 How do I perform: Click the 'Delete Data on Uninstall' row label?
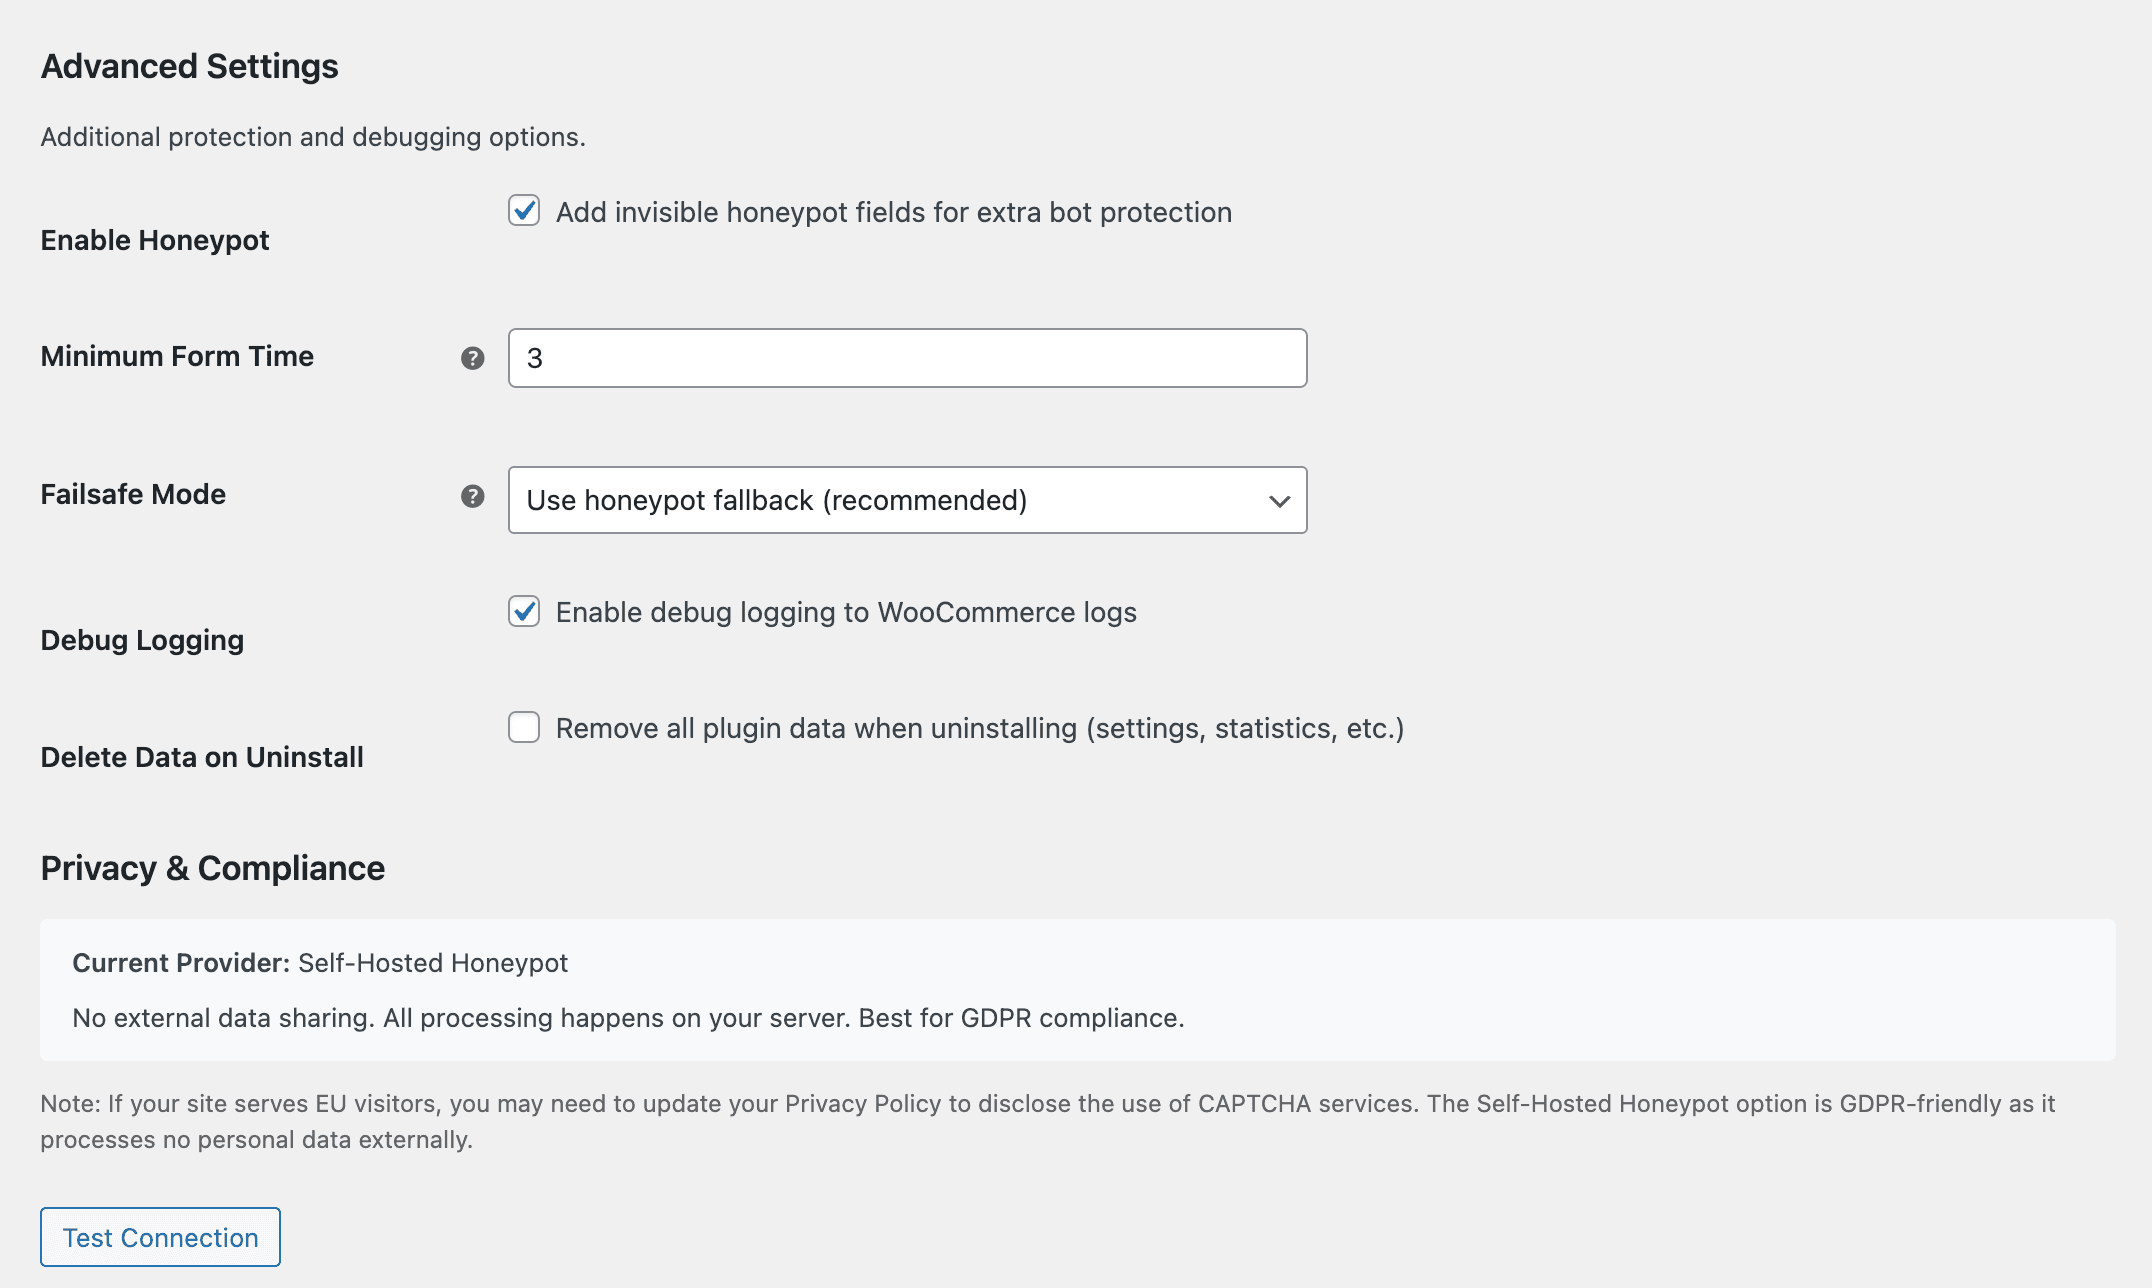[202, 757]
